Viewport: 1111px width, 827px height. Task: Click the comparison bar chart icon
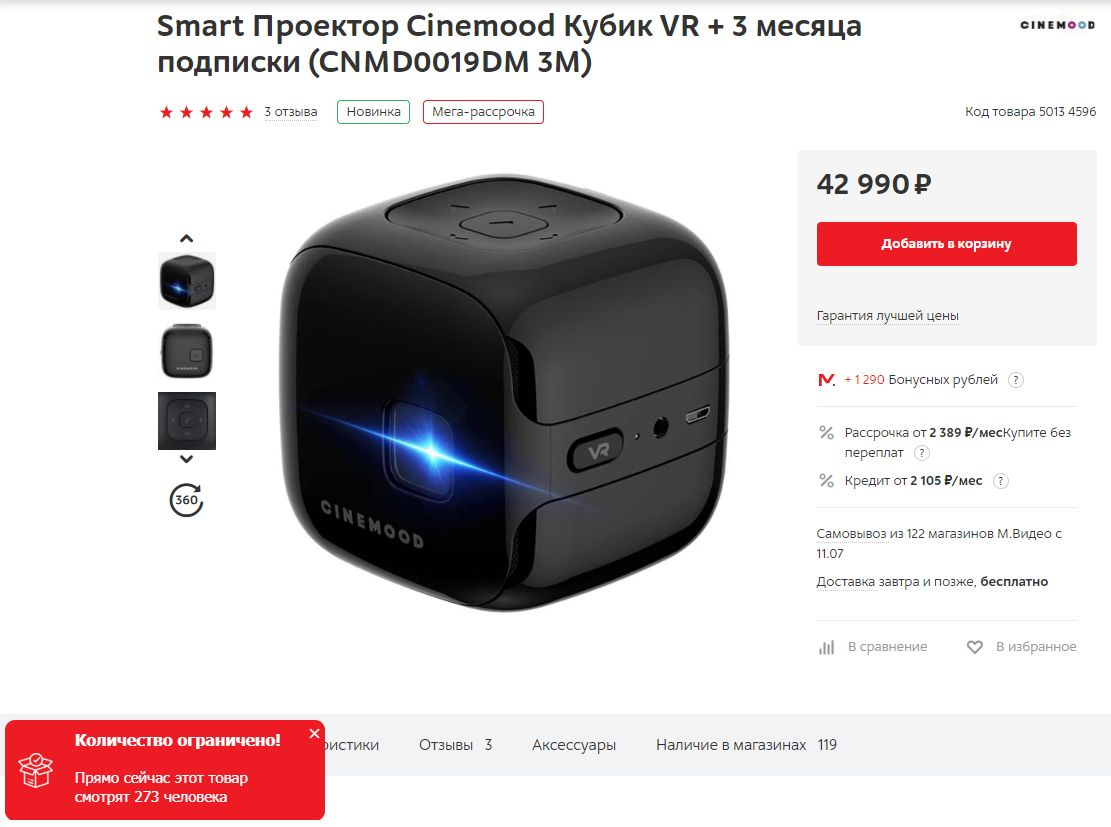(x=826, y=647)
